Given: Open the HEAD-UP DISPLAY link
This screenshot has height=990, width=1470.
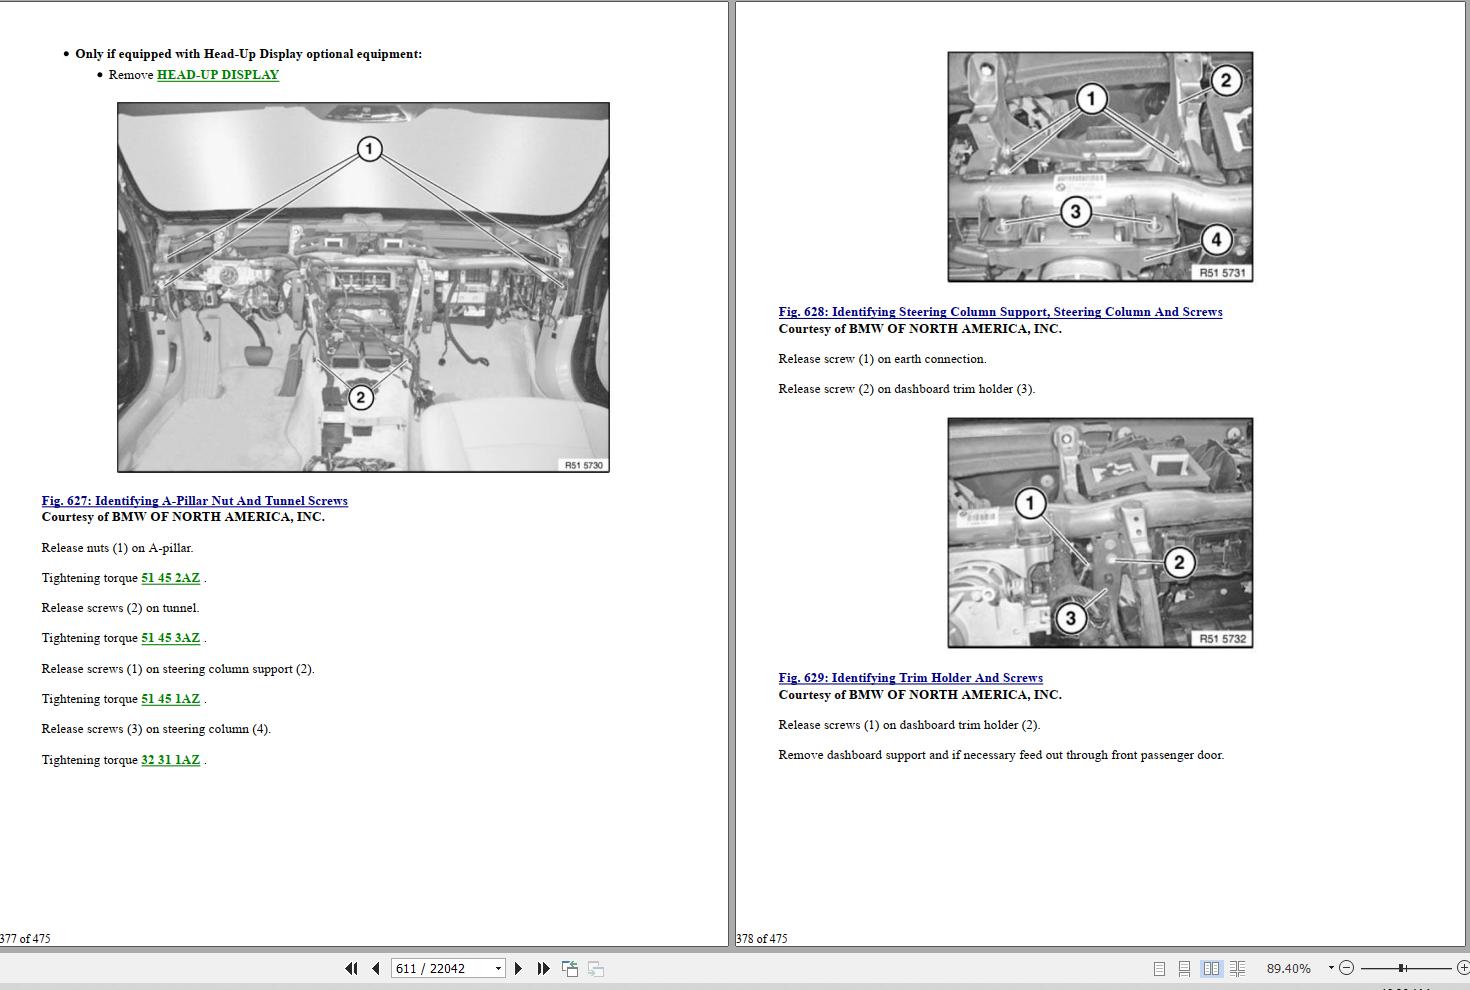Looking at the screenshot, I should (218, 75).
